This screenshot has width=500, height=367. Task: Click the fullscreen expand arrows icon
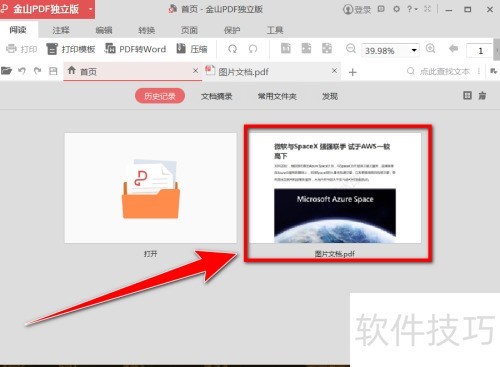coord(428,9)
